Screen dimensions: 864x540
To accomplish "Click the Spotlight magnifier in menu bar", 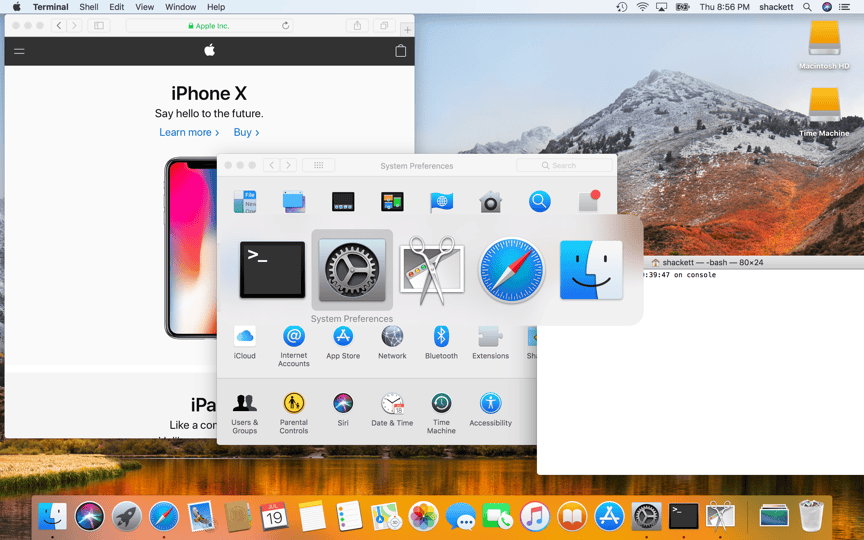I will 807,7.
